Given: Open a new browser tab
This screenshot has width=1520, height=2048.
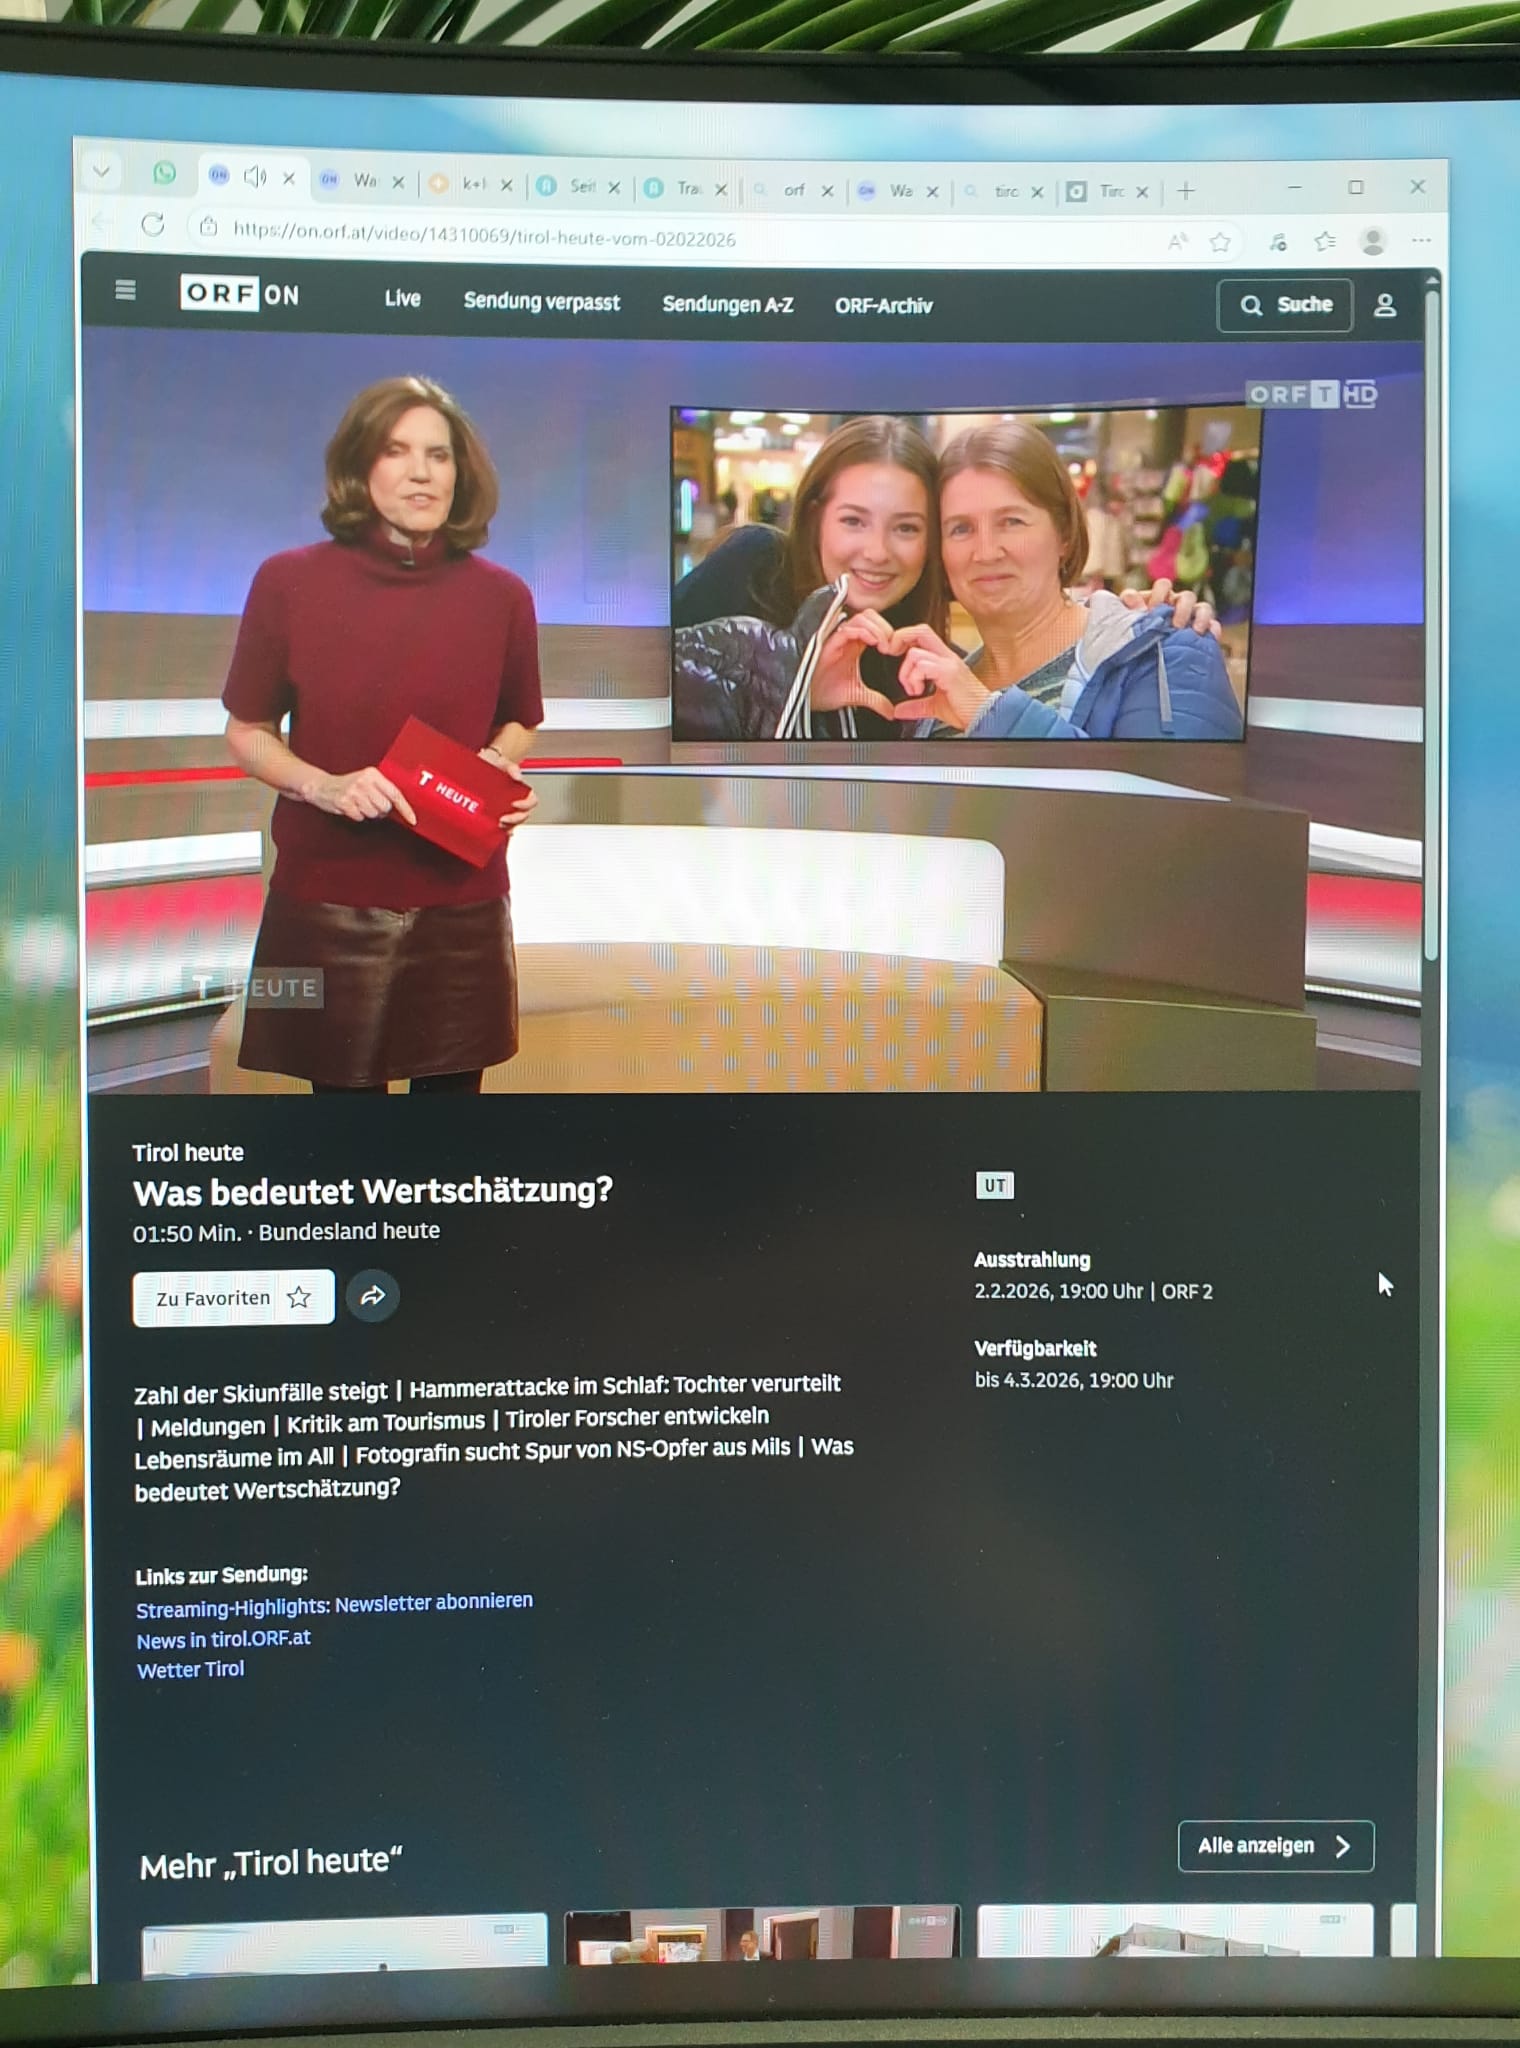Looking at the screenshot, I should [1186, 191].
